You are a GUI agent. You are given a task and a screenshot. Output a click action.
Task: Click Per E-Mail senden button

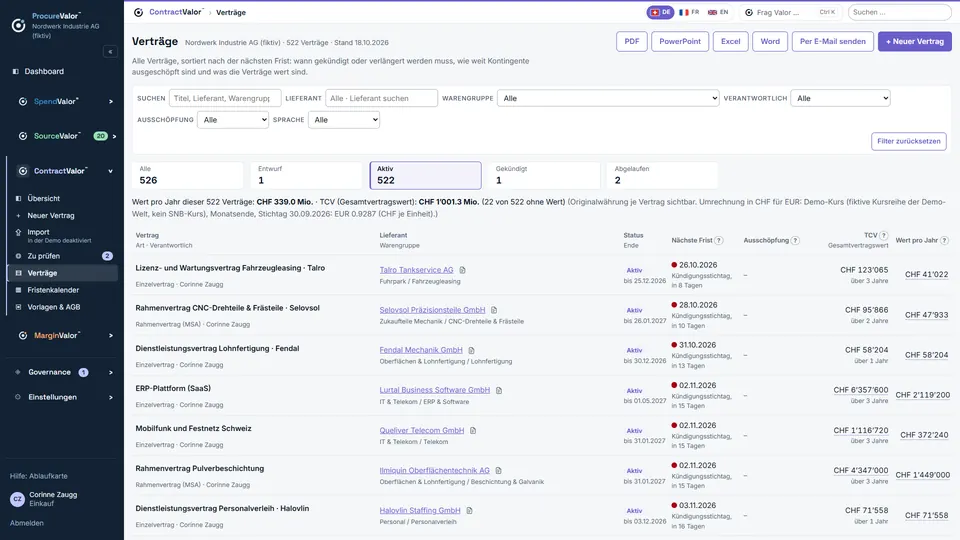click(x=833, y=42)
